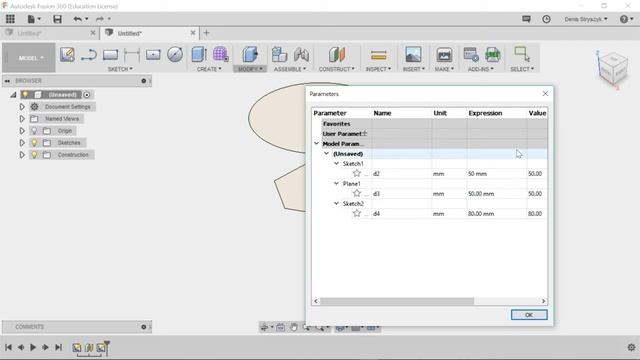Viewport: 640px width, 360px height.
Task: Select the Line sketch tool
Action: click(x=89, y=55)
